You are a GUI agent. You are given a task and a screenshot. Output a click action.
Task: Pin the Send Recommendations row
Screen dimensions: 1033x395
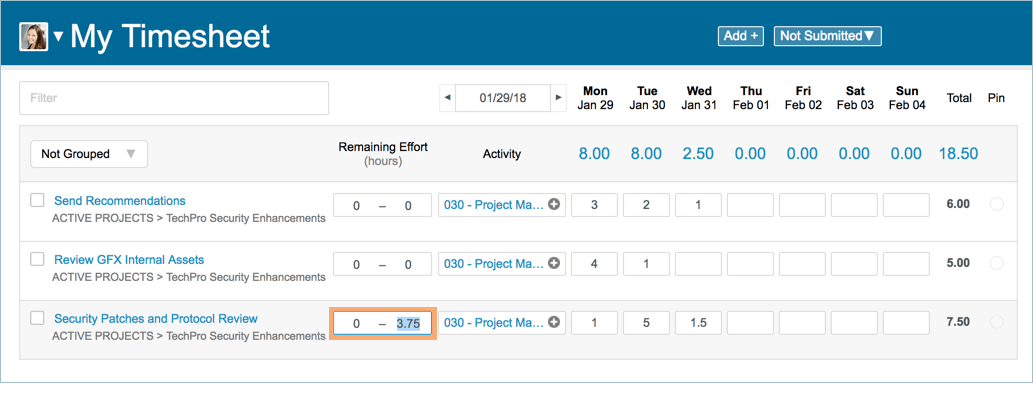pos(997,205)
